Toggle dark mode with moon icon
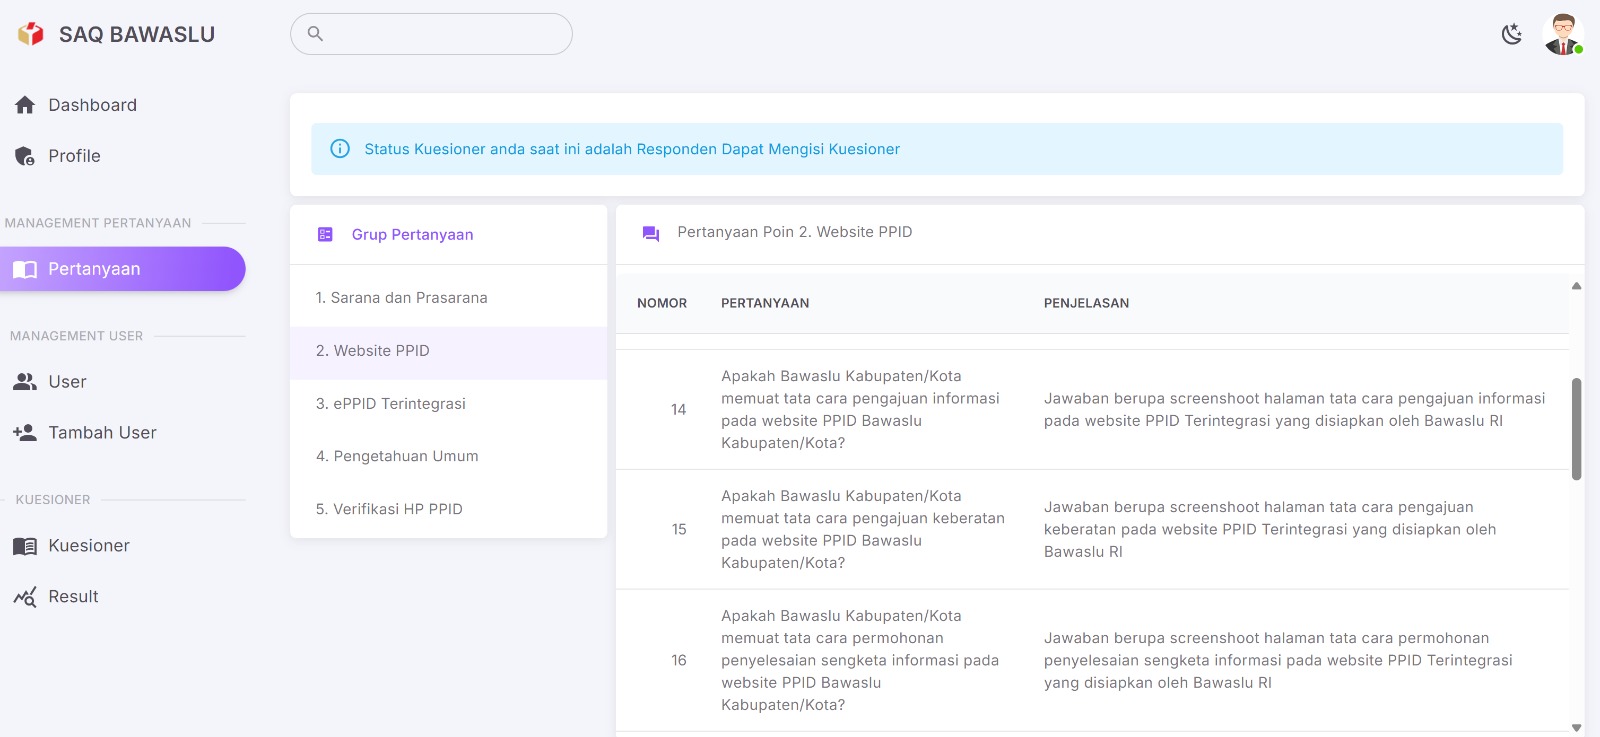This screenshot has width=1600, height=737. 1511,34
